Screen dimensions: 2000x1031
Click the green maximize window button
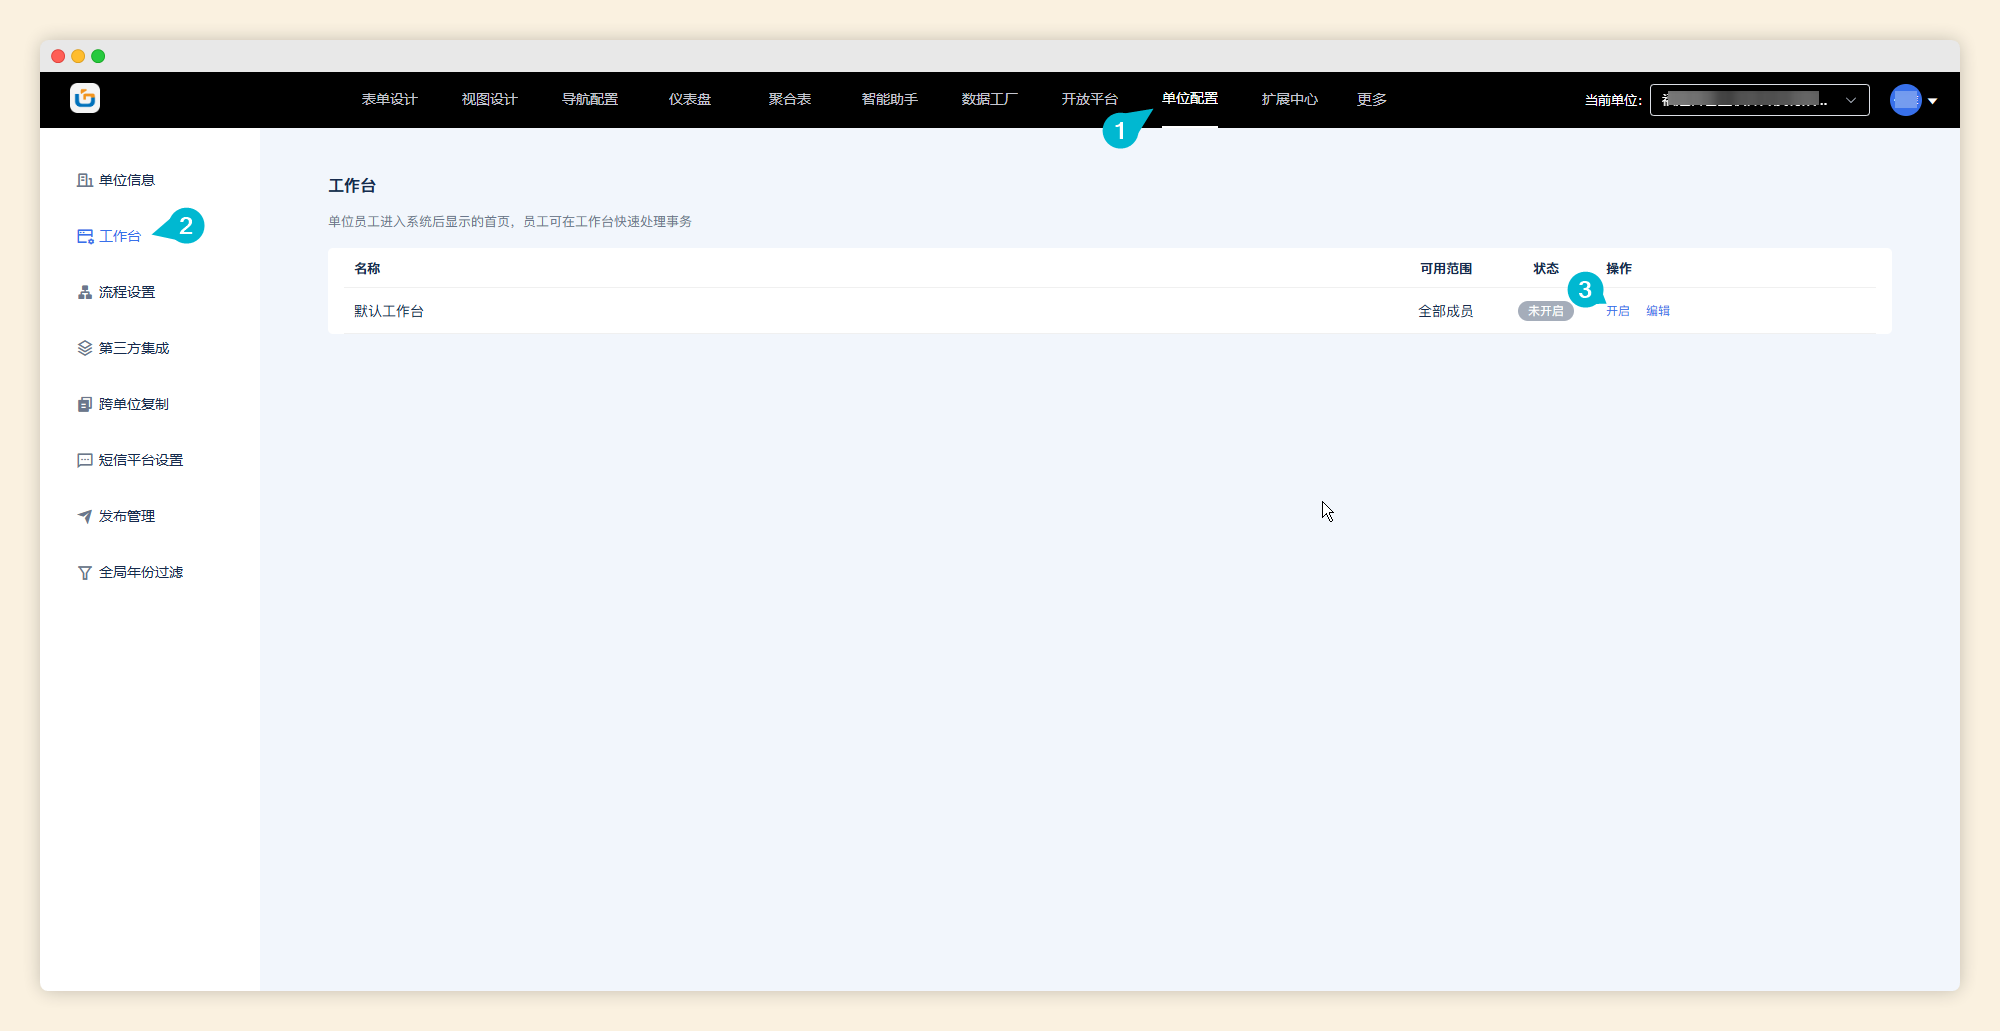tap(98, 56)
